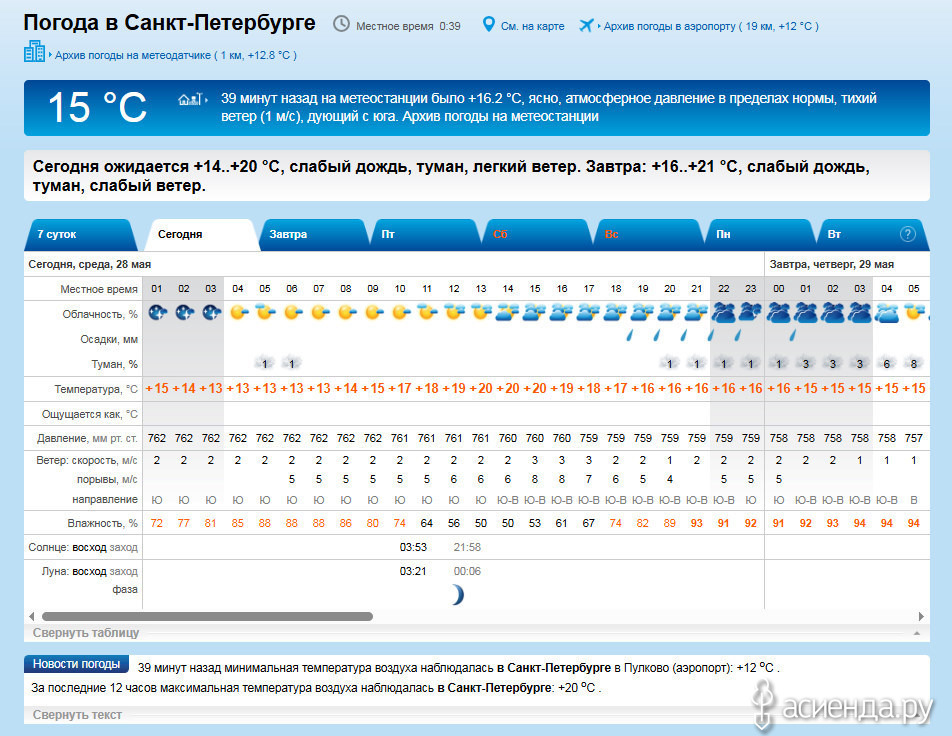Screen dimensions: 952x736
Task: Click the cloudiness icon for hour 10 today
Action: tap(400, 313)
